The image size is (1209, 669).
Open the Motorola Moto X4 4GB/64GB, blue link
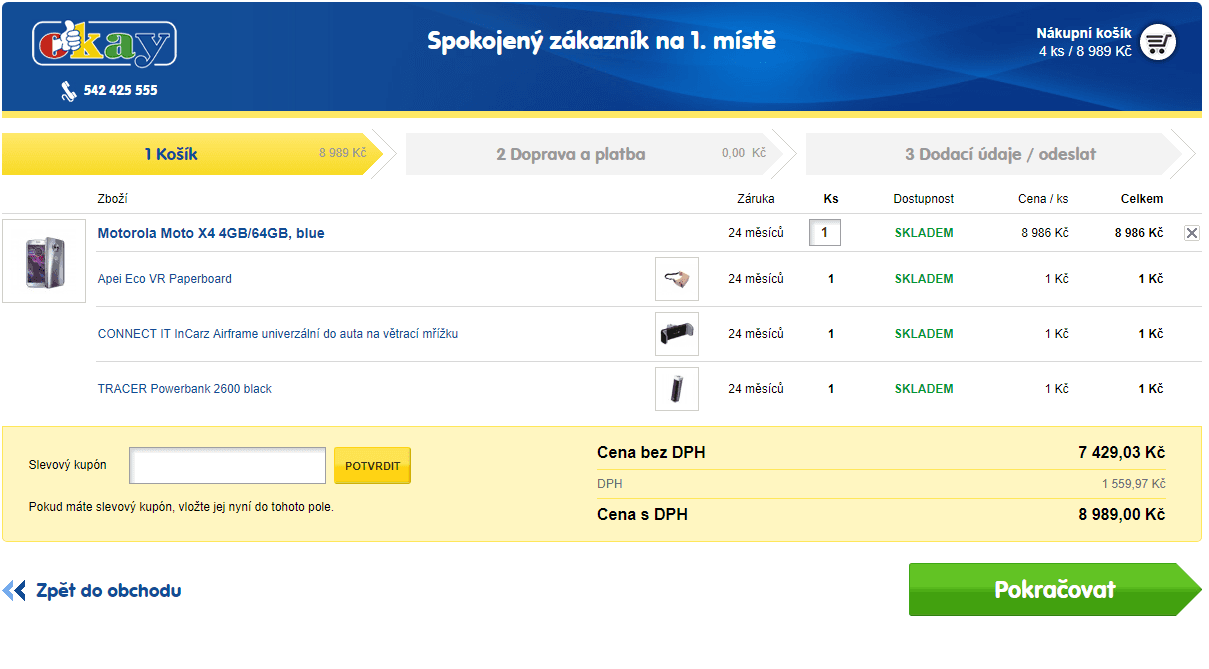point(211,233)
